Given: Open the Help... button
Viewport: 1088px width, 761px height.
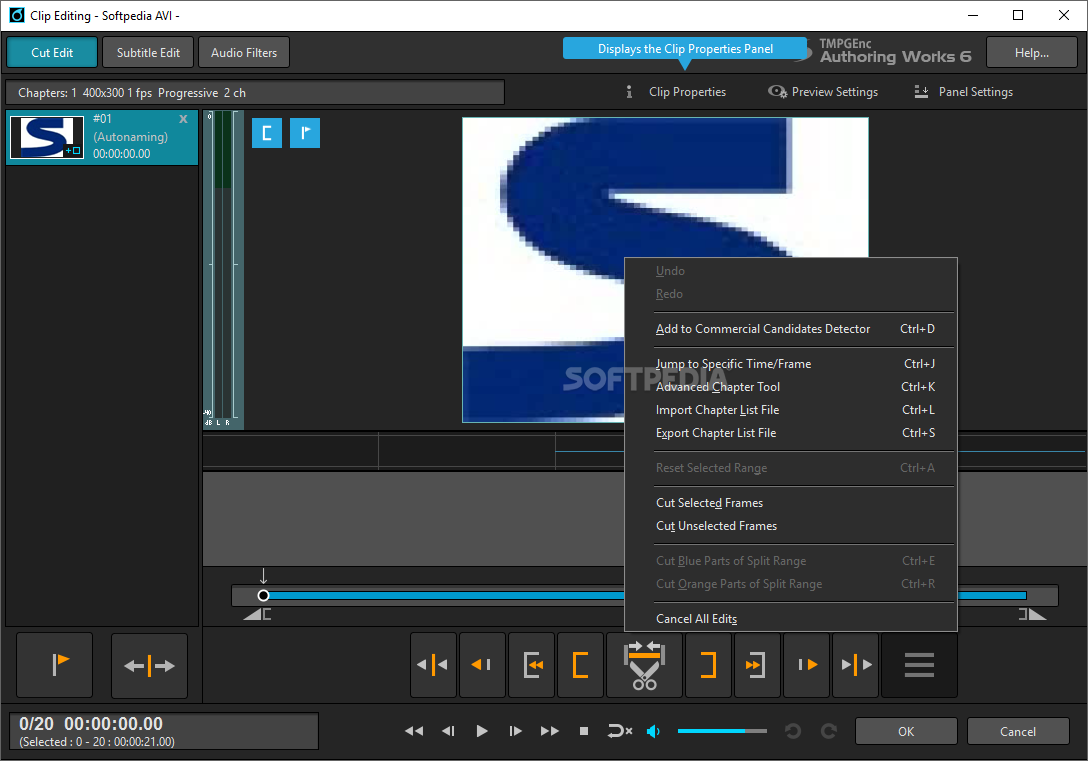Looking at the screenshot, I should pos(1031,53).
